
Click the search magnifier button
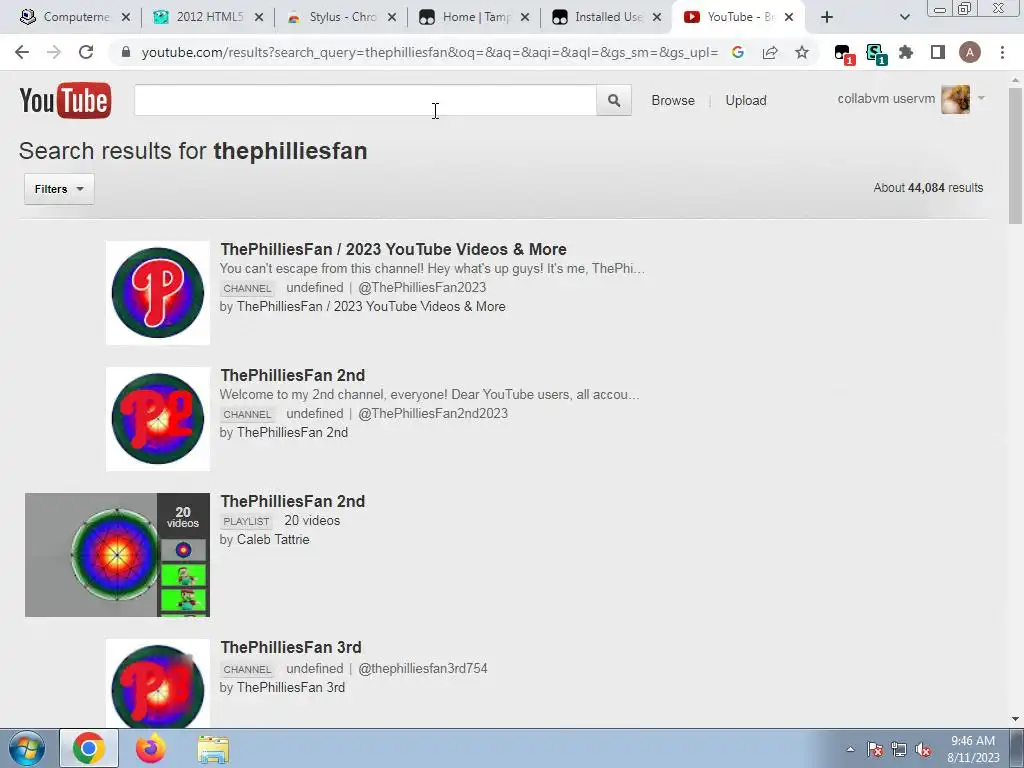coord(614,101)
